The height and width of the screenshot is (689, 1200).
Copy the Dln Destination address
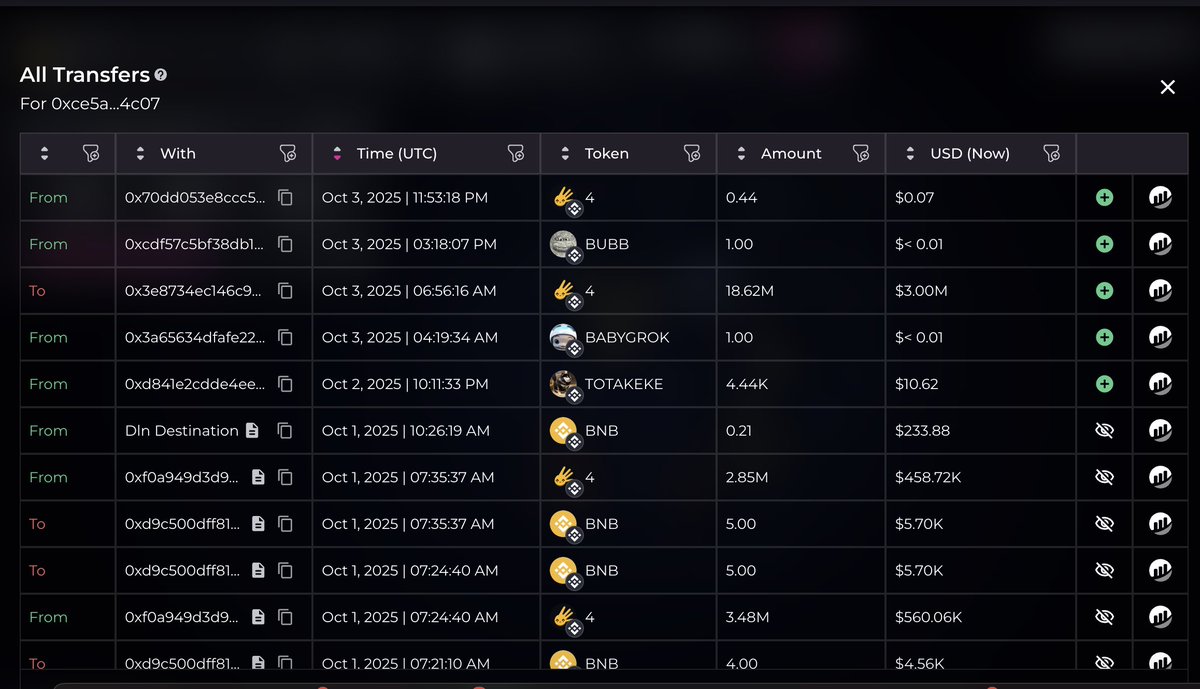tap(286, 431)
